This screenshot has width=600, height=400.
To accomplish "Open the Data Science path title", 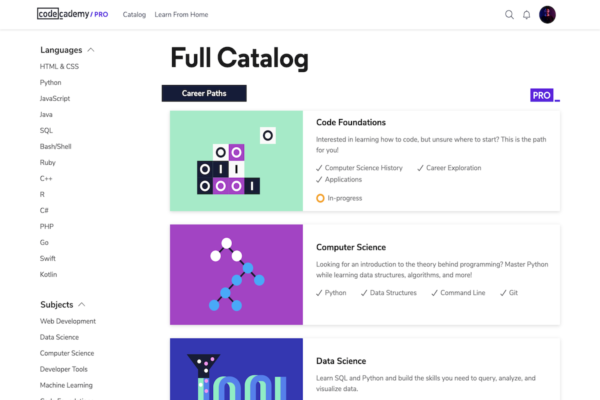I will (x=341, y=361).
